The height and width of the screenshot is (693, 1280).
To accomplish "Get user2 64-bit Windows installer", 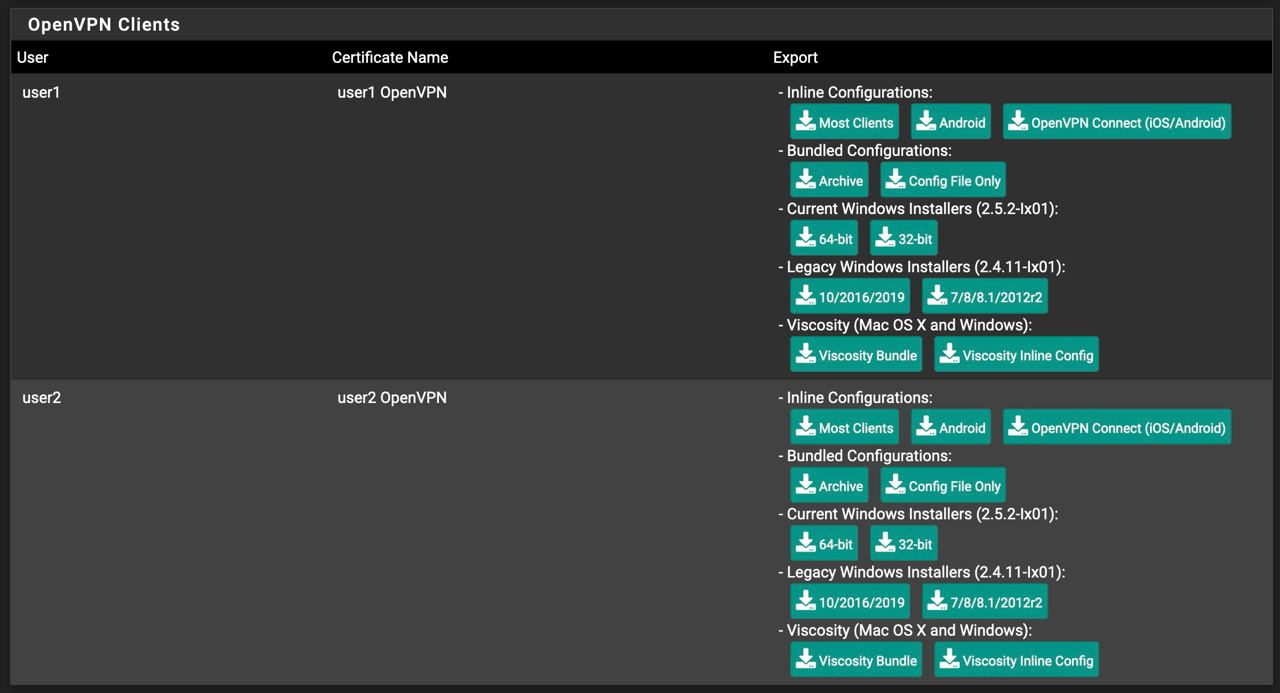I will tap(824, 543).
